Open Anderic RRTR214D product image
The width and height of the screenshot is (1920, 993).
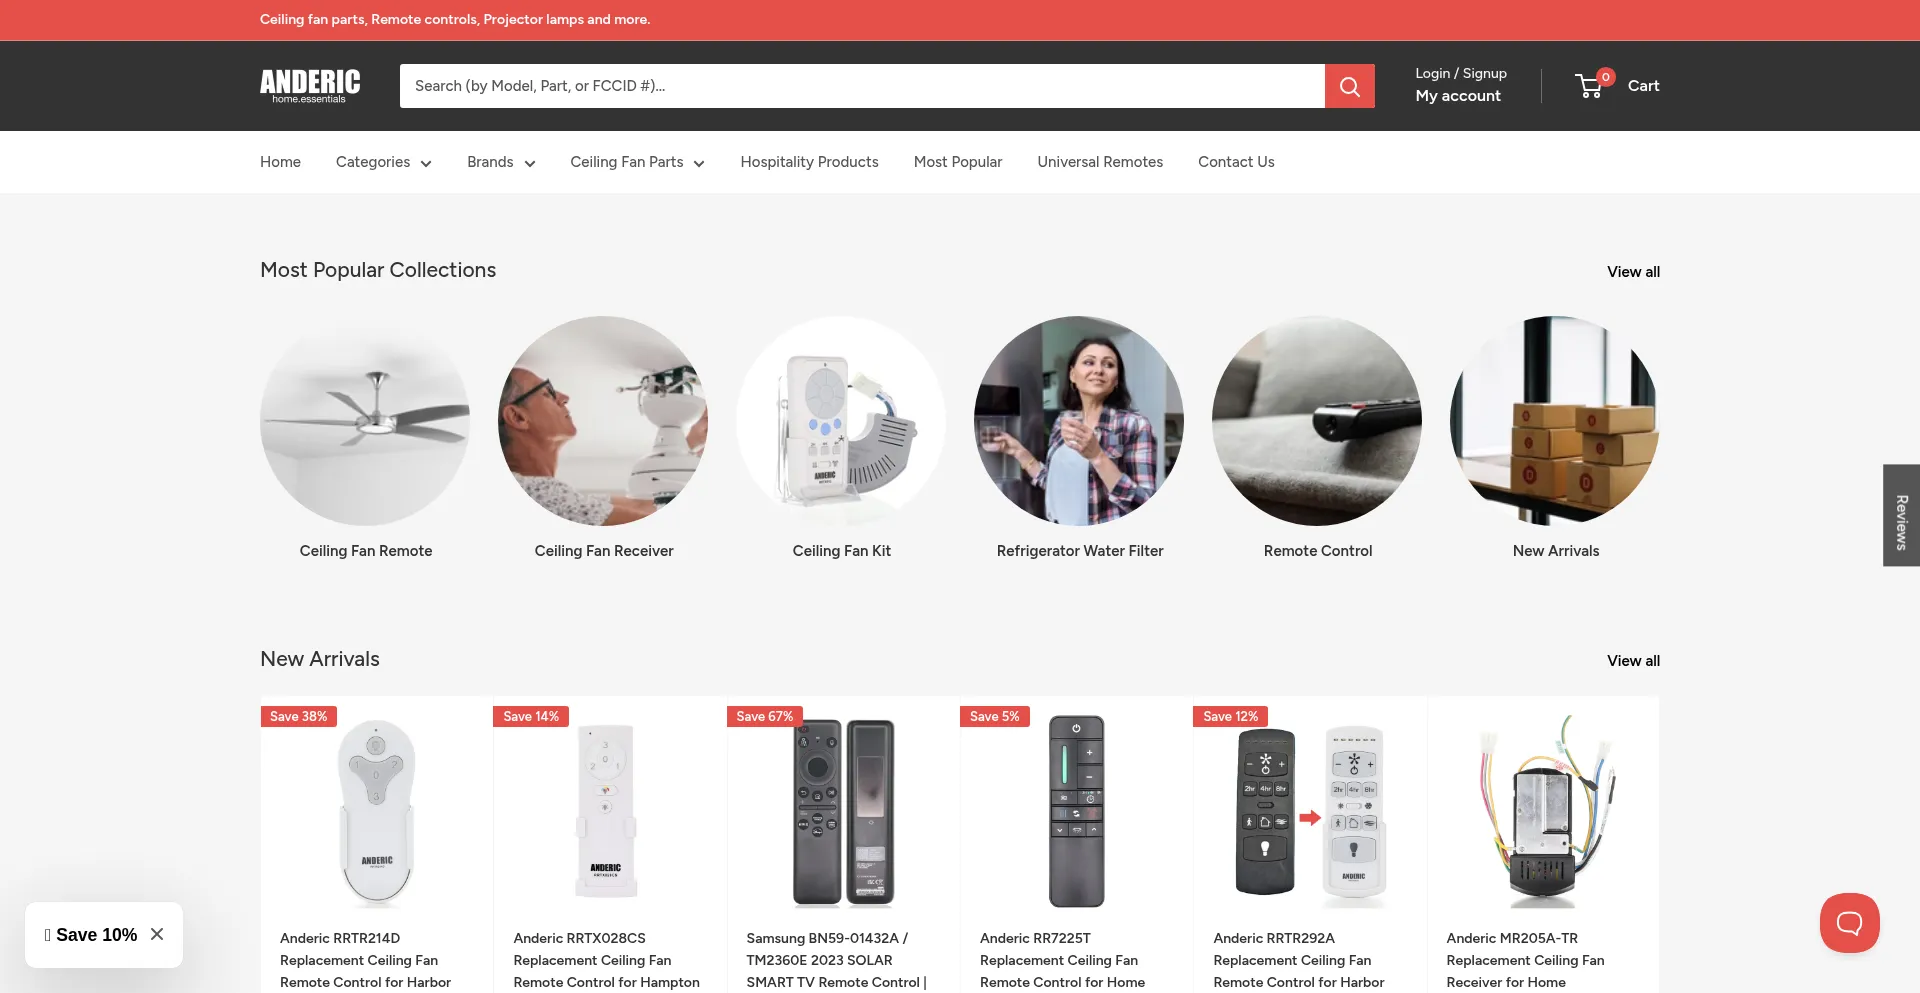pos(377,812)
